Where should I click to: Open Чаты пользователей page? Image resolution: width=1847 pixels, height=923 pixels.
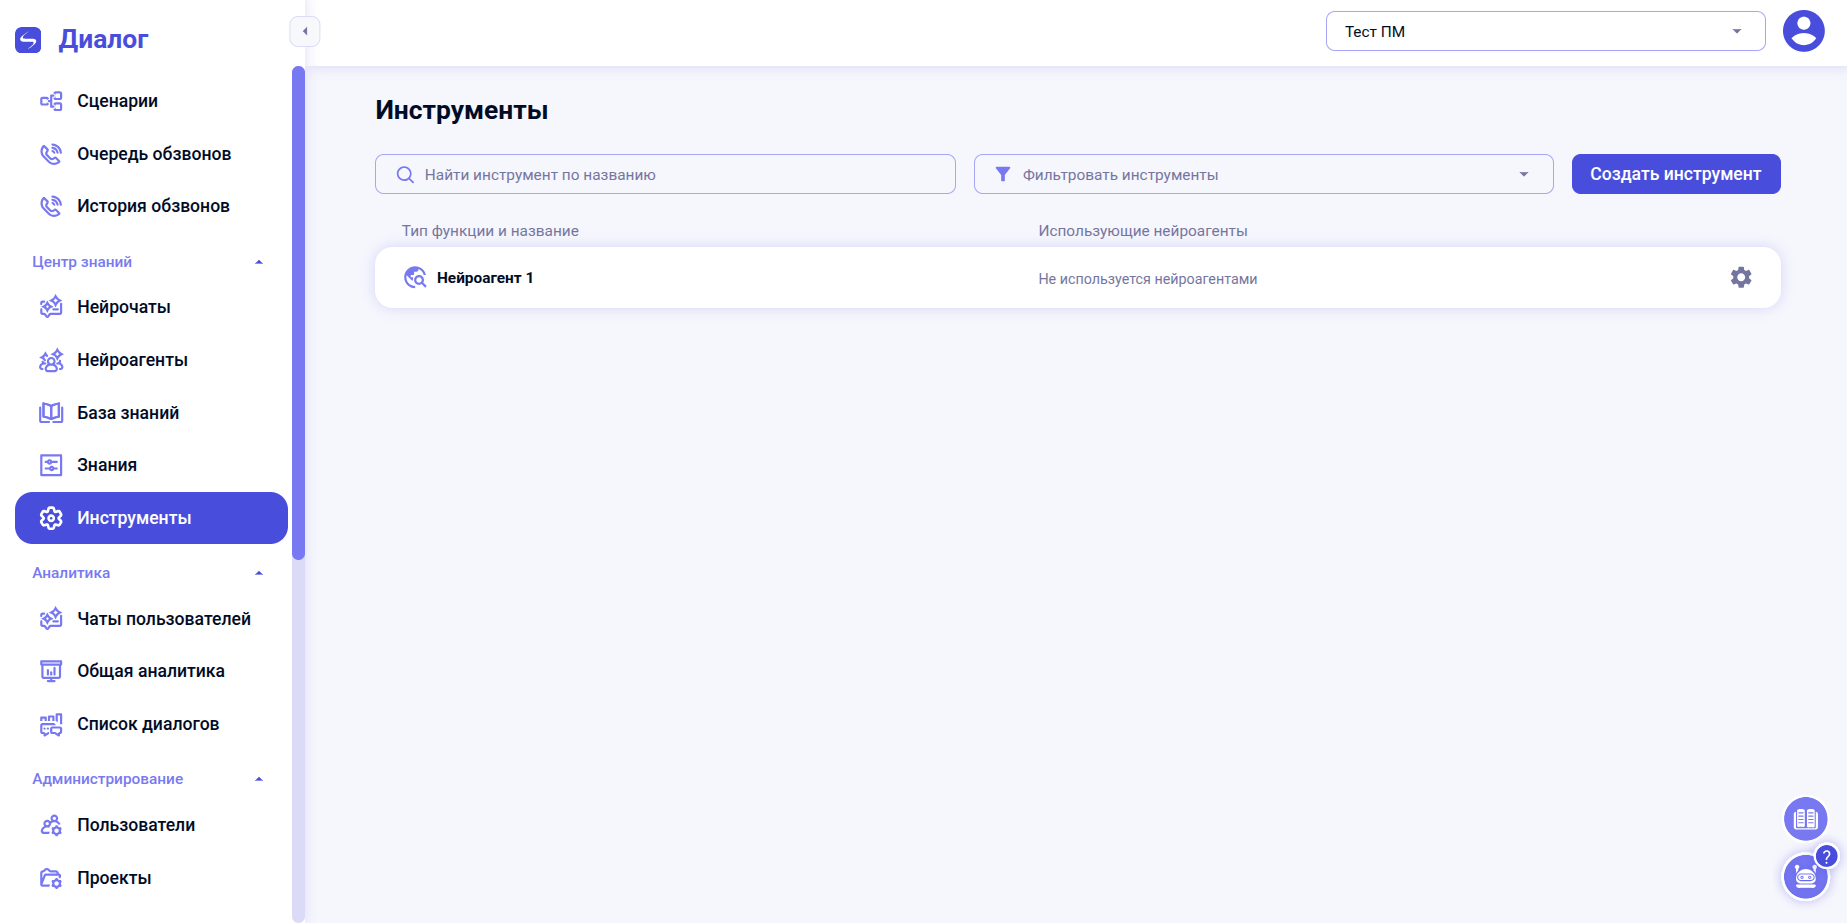[x=151, y=619]
